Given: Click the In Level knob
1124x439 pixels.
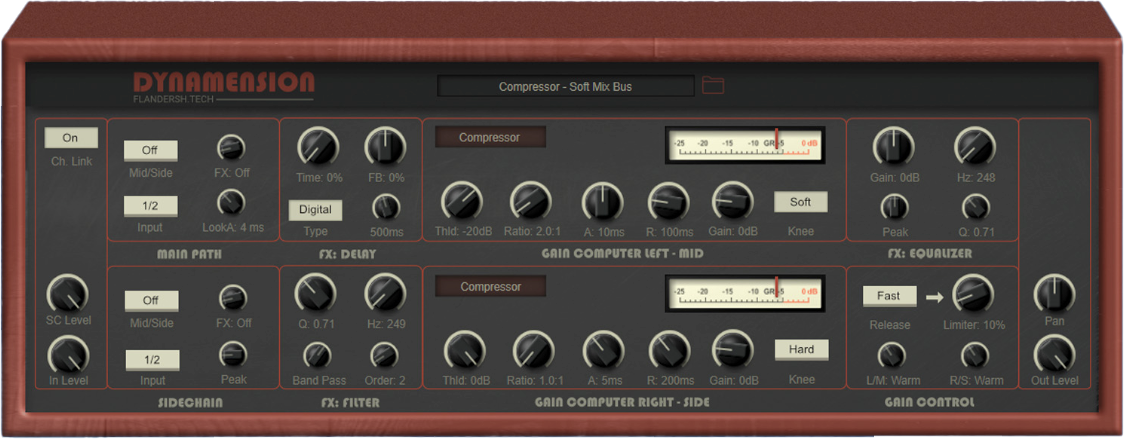Looking at the screenshot, I should [69, 356].
